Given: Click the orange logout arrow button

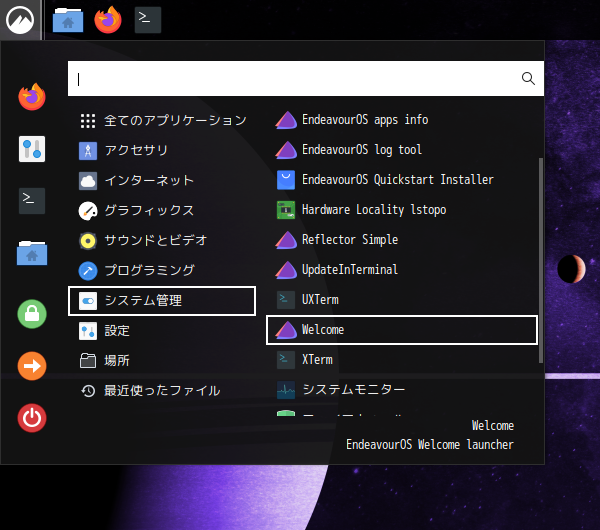Looking at the screenshot, I should tap(32, 366).
